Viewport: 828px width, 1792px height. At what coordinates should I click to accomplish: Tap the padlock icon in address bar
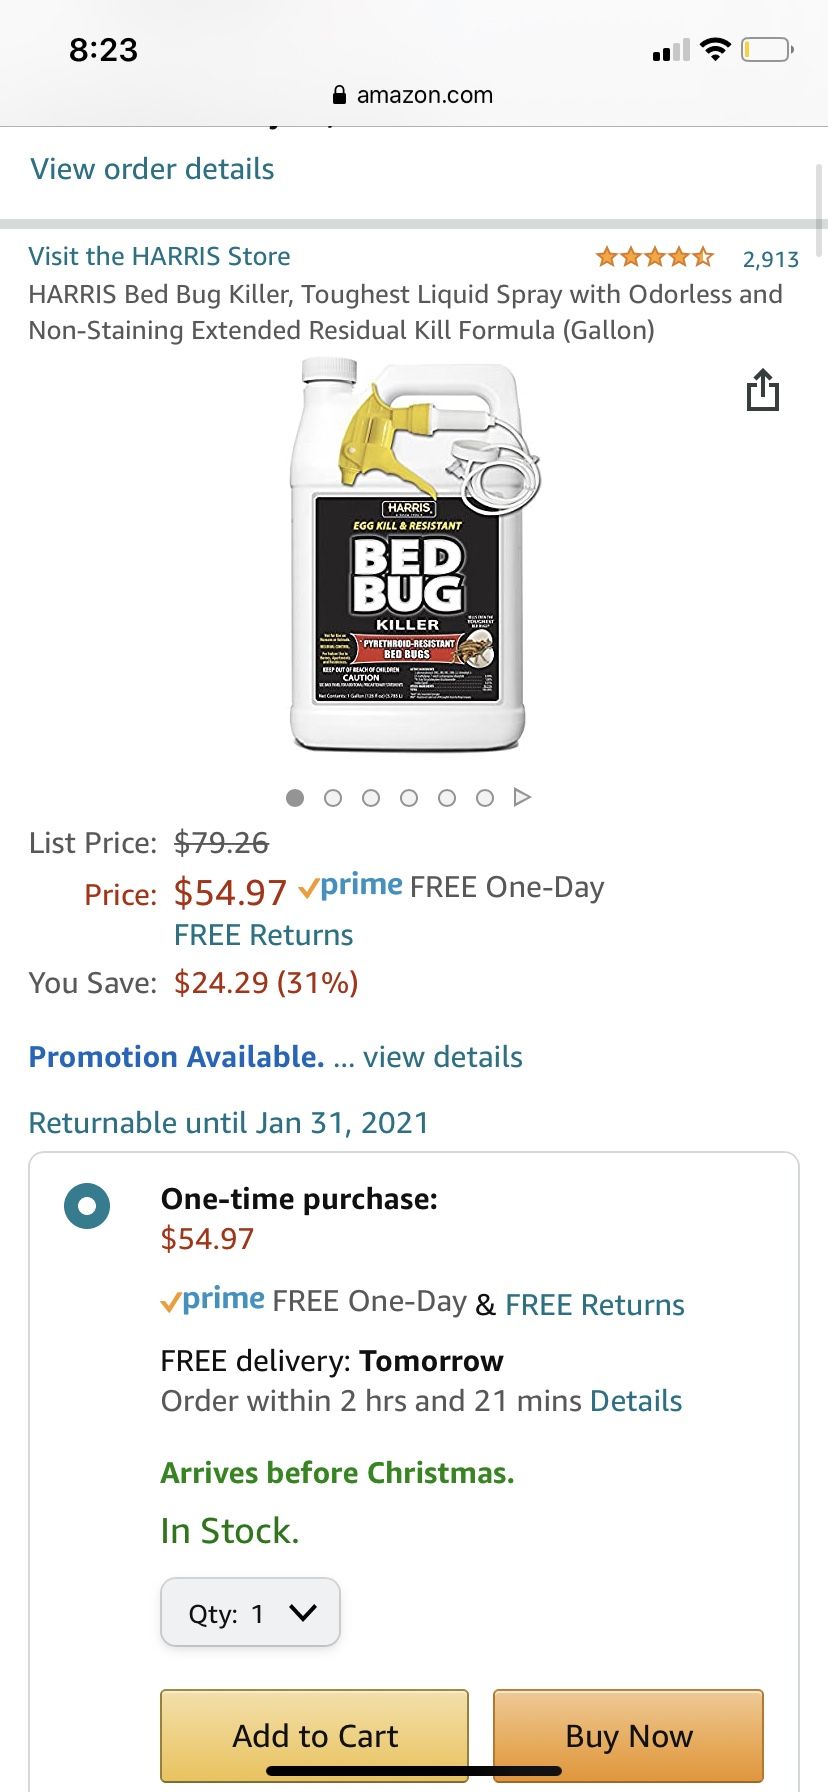[x=339, y=96]
